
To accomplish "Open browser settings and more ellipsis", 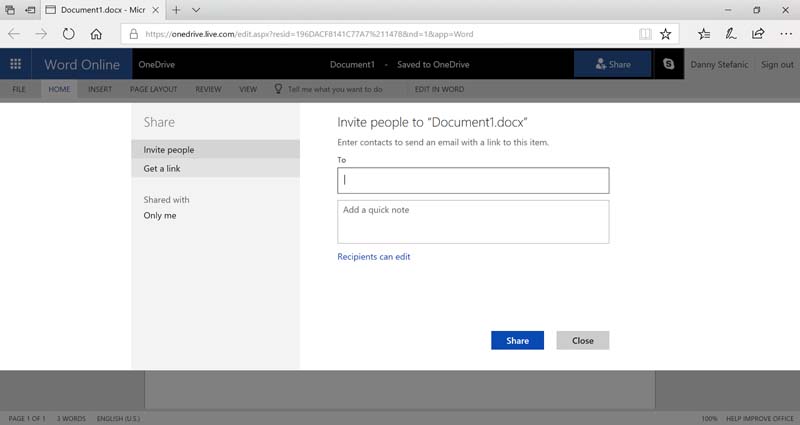I will coord(786,34).
